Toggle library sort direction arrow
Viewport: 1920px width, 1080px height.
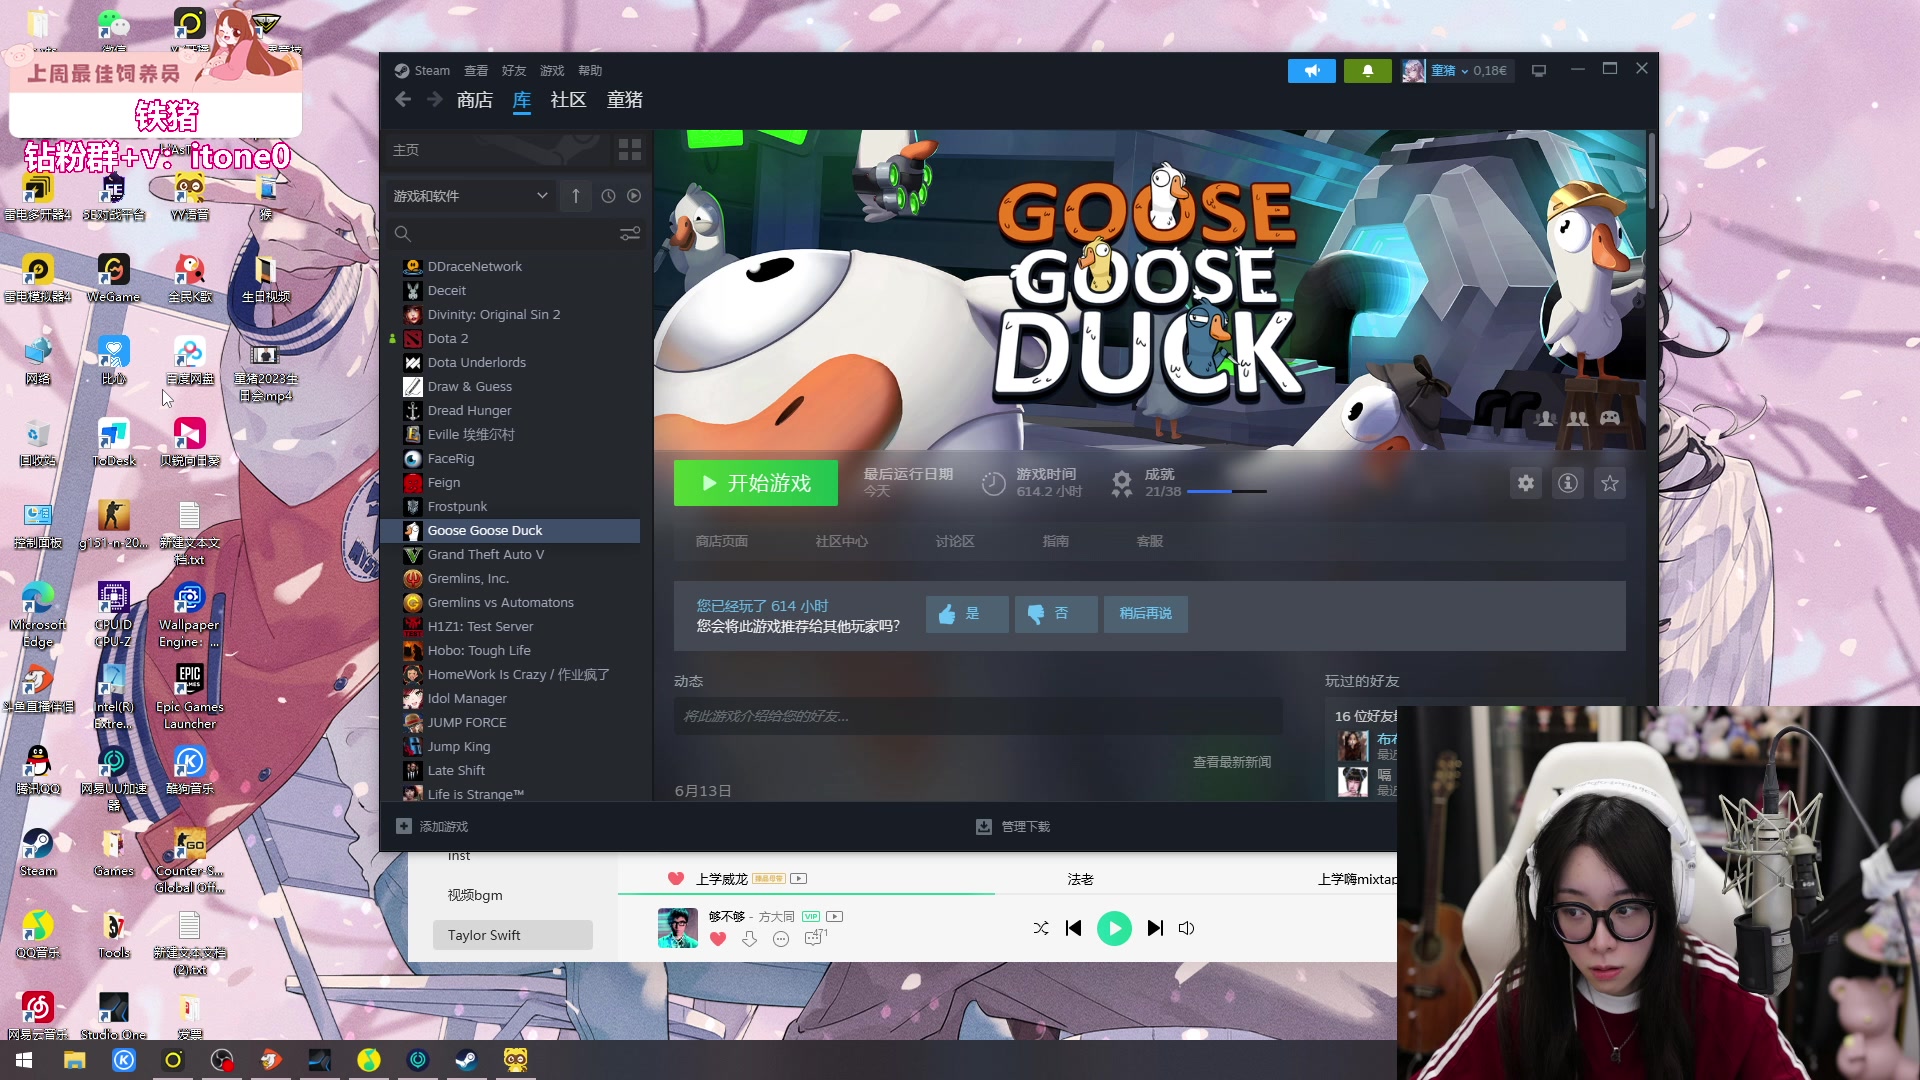coord(576,196)
